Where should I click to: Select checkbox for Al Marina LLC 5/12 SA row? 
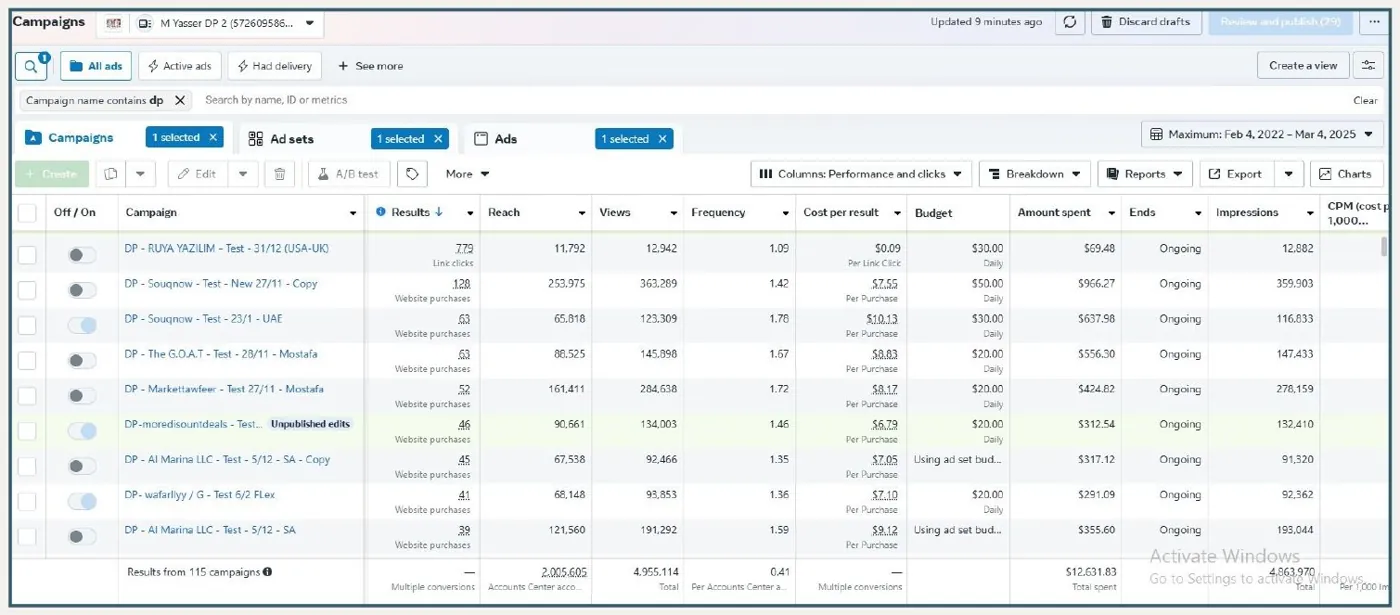coord(27,537)
